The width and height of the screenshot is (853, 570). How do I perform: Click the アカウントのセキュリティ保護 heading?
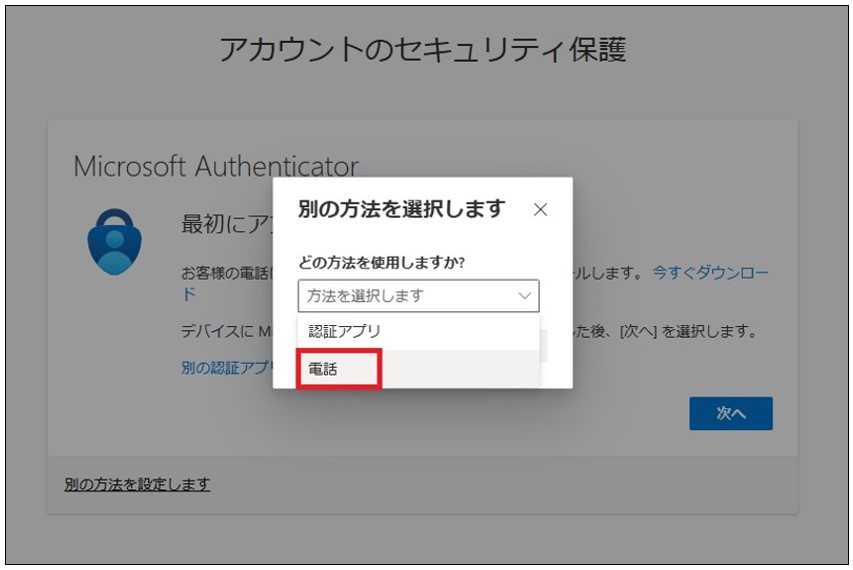pyautogui.click(x=423, y=49)
